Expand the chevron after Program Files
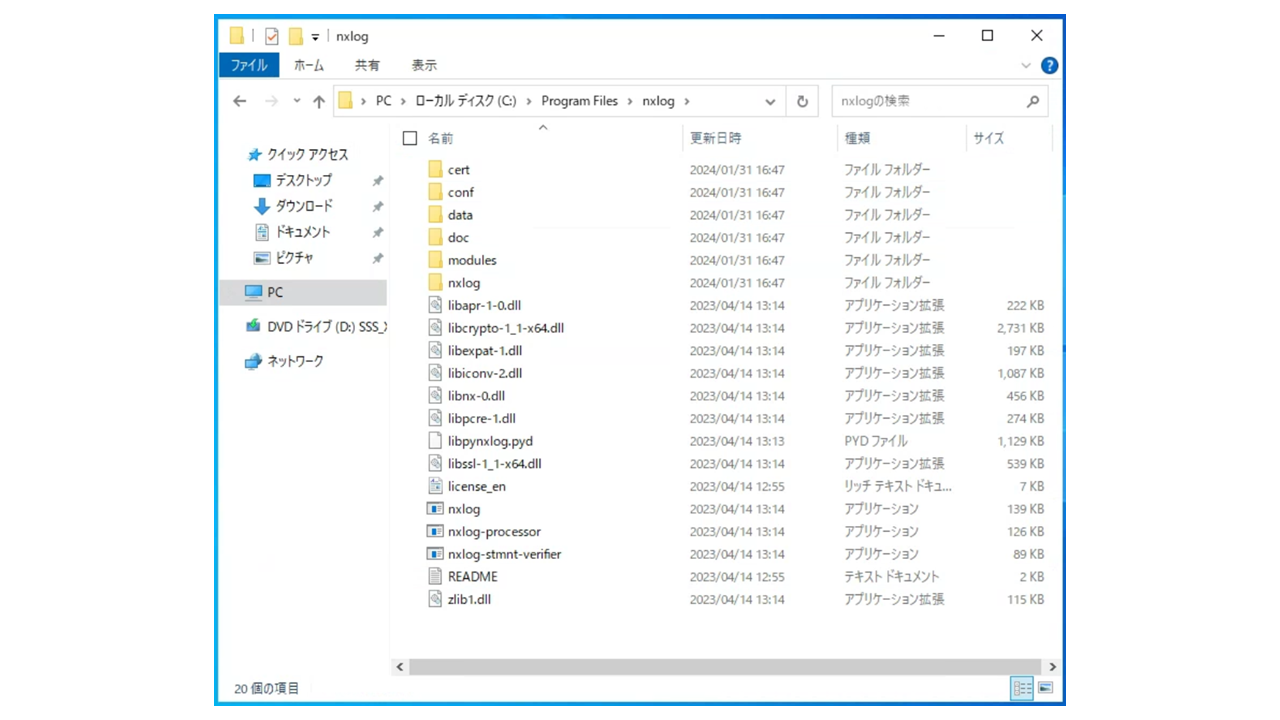This screenshot has height=720, width=1280. (x=630, y=101)
